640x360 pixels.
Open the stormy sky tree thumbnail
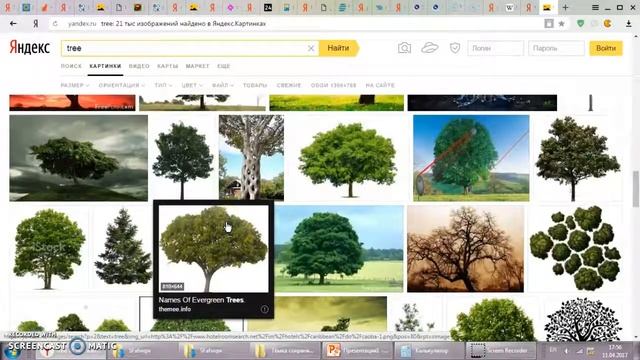(x=78, y=158)
